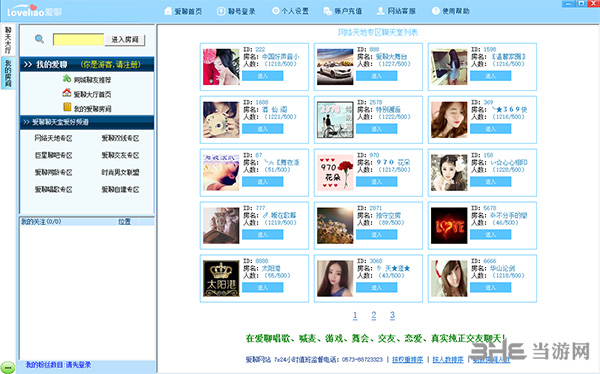The image size is (600, 374).
Task: Click the magnifier search icon
Action: [39, 39]
